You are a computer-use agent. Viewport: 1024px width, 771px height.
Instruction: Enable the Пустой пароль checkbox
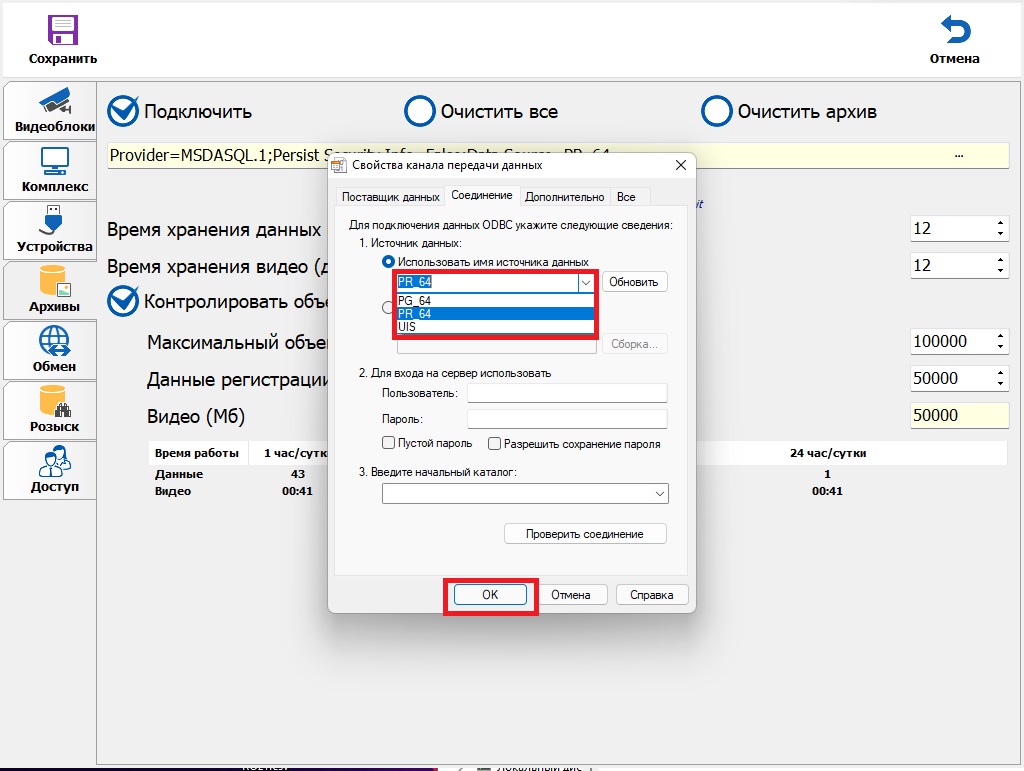(x=389, y=443)
